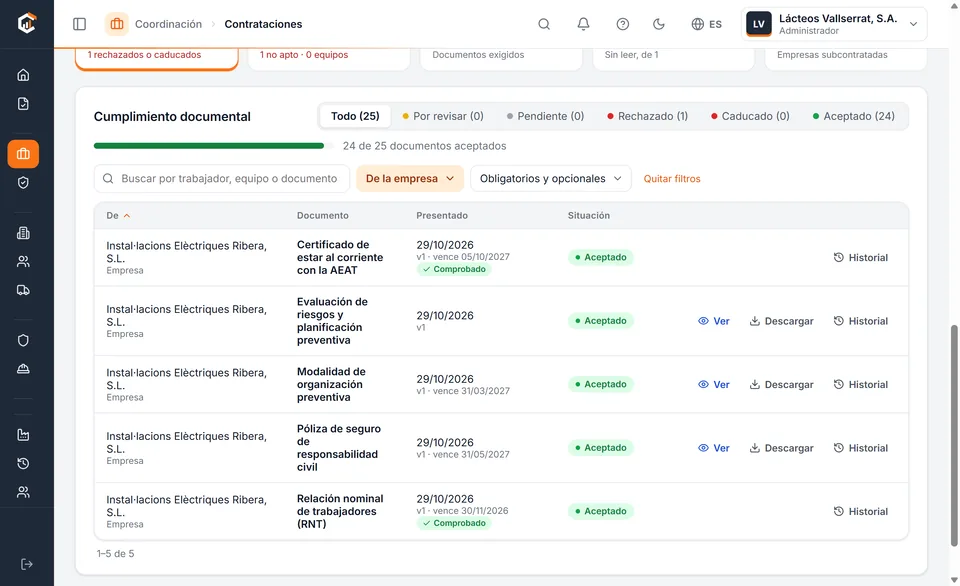Open the plain shield icon in sidebar
Viewport: 960px width, 586px height.
(23, 340)
